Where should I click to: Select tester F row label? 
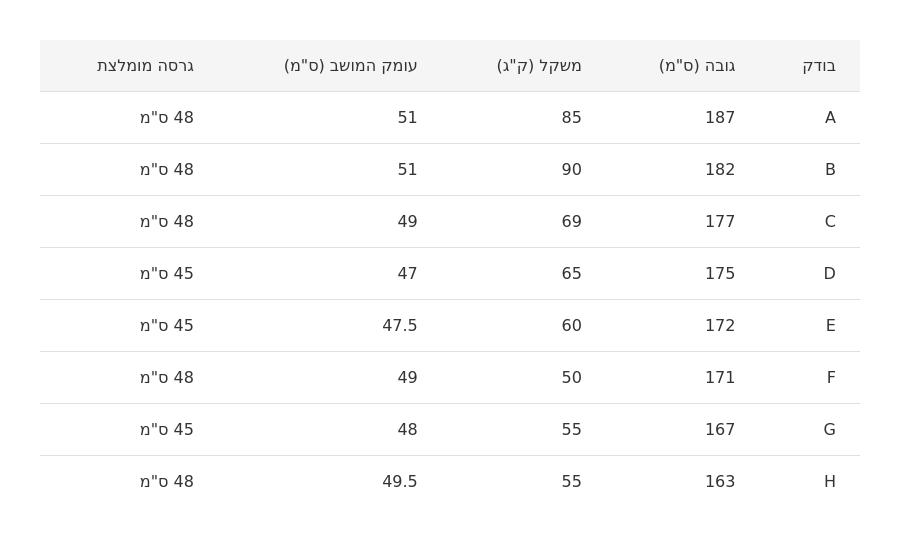(830, 378)
